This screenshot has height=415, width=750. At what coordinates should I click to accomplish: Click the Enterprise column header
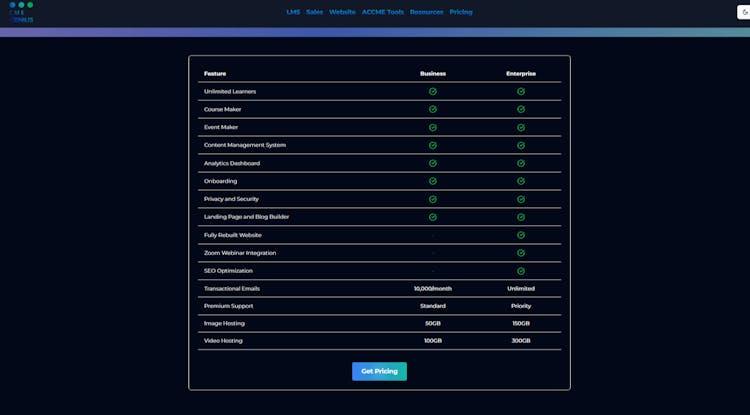pos(521,73)
